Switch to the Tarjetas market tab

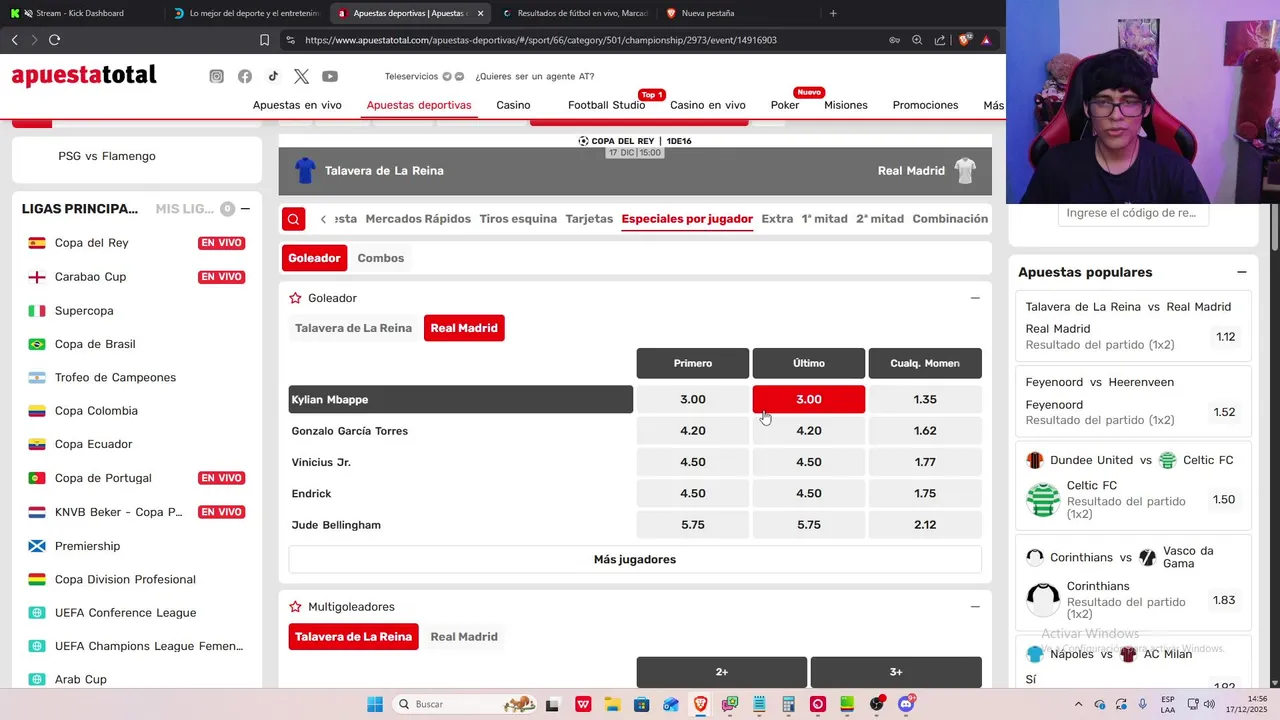(x=589, y=219)
